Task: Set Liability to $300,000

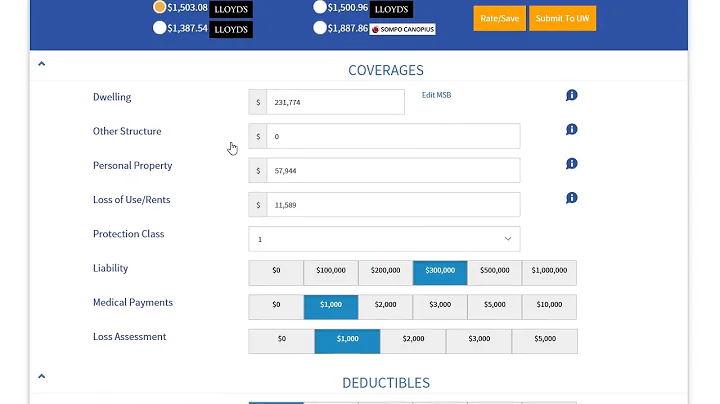Action: click(440, 273)
